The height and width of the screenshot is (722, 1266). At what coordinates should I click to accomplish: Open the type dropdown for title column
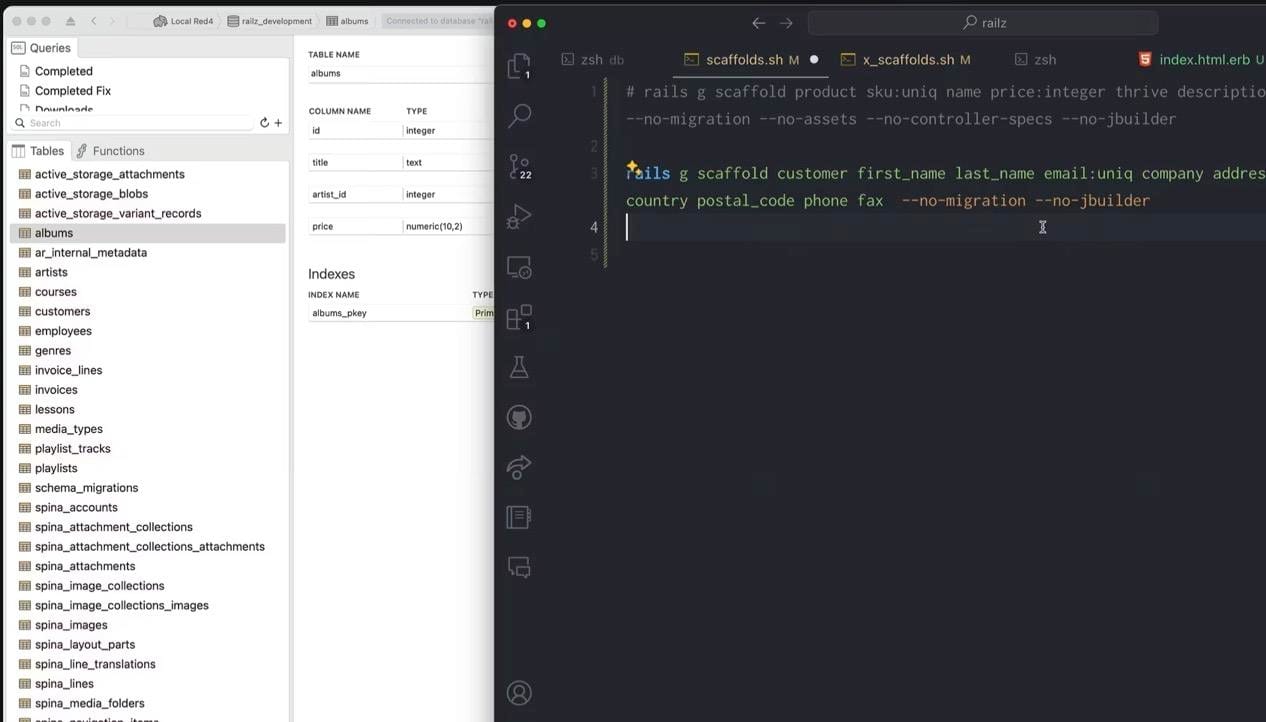point(447,163)
